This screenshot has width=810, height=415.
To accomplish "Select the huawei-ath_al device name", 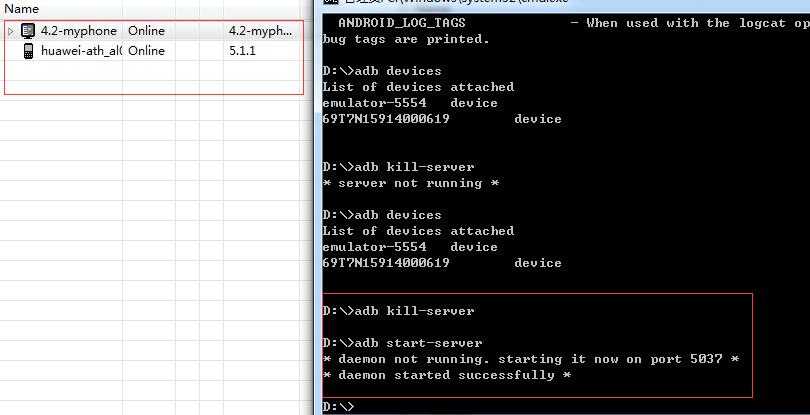I will coord(82,51).
